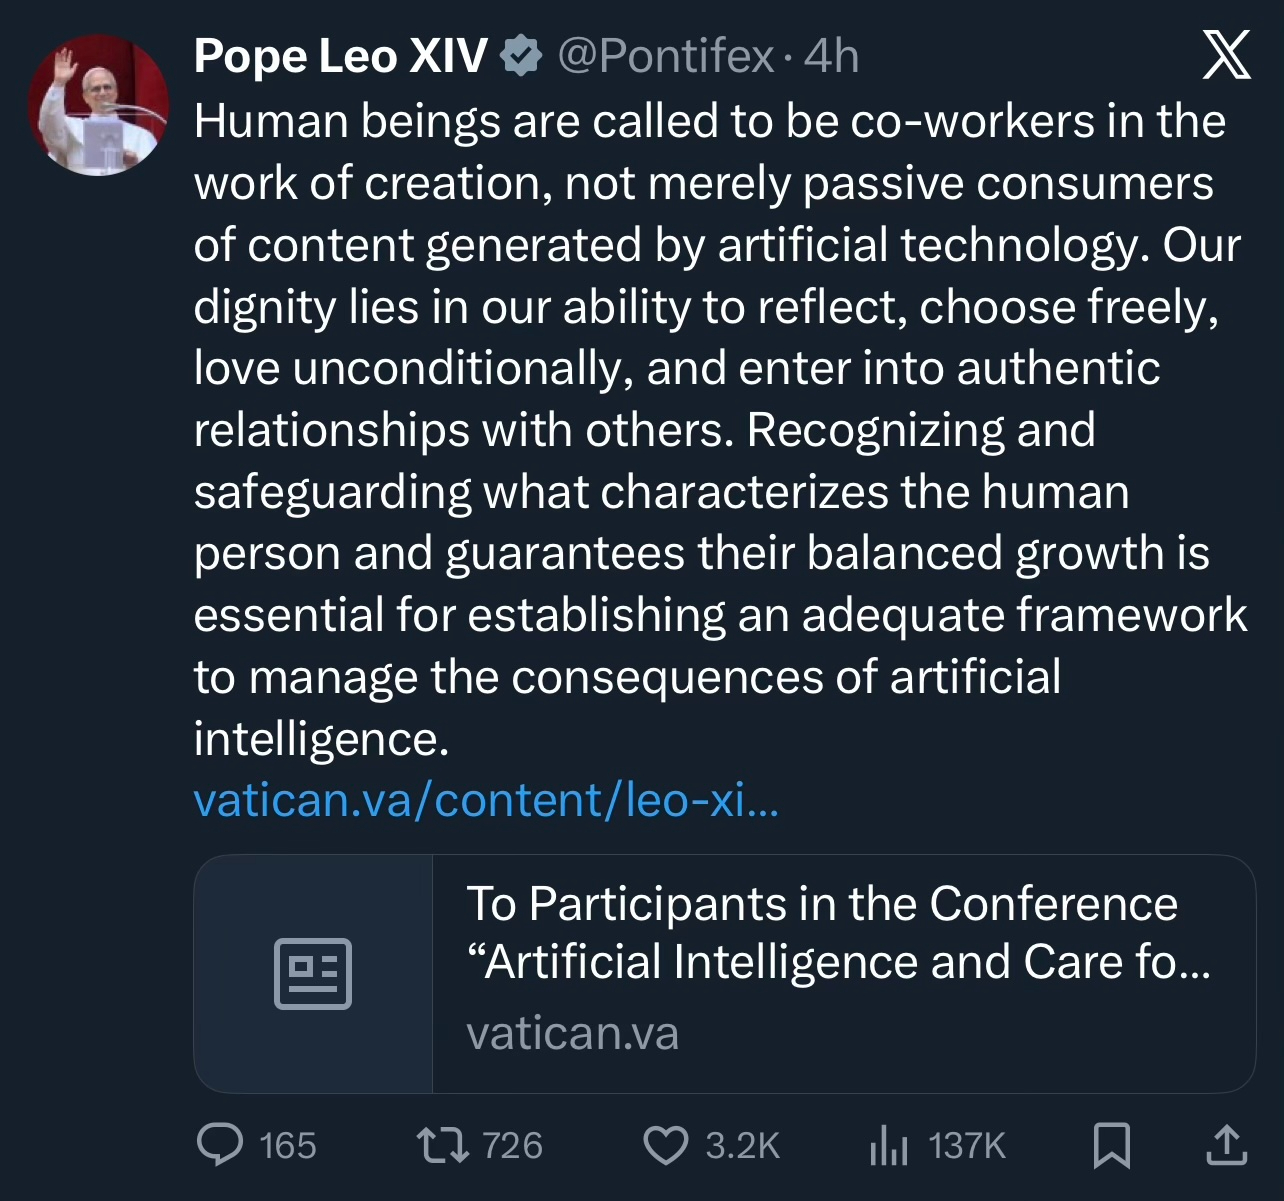
Task: Click the blue verified badge
Action: 521,56
